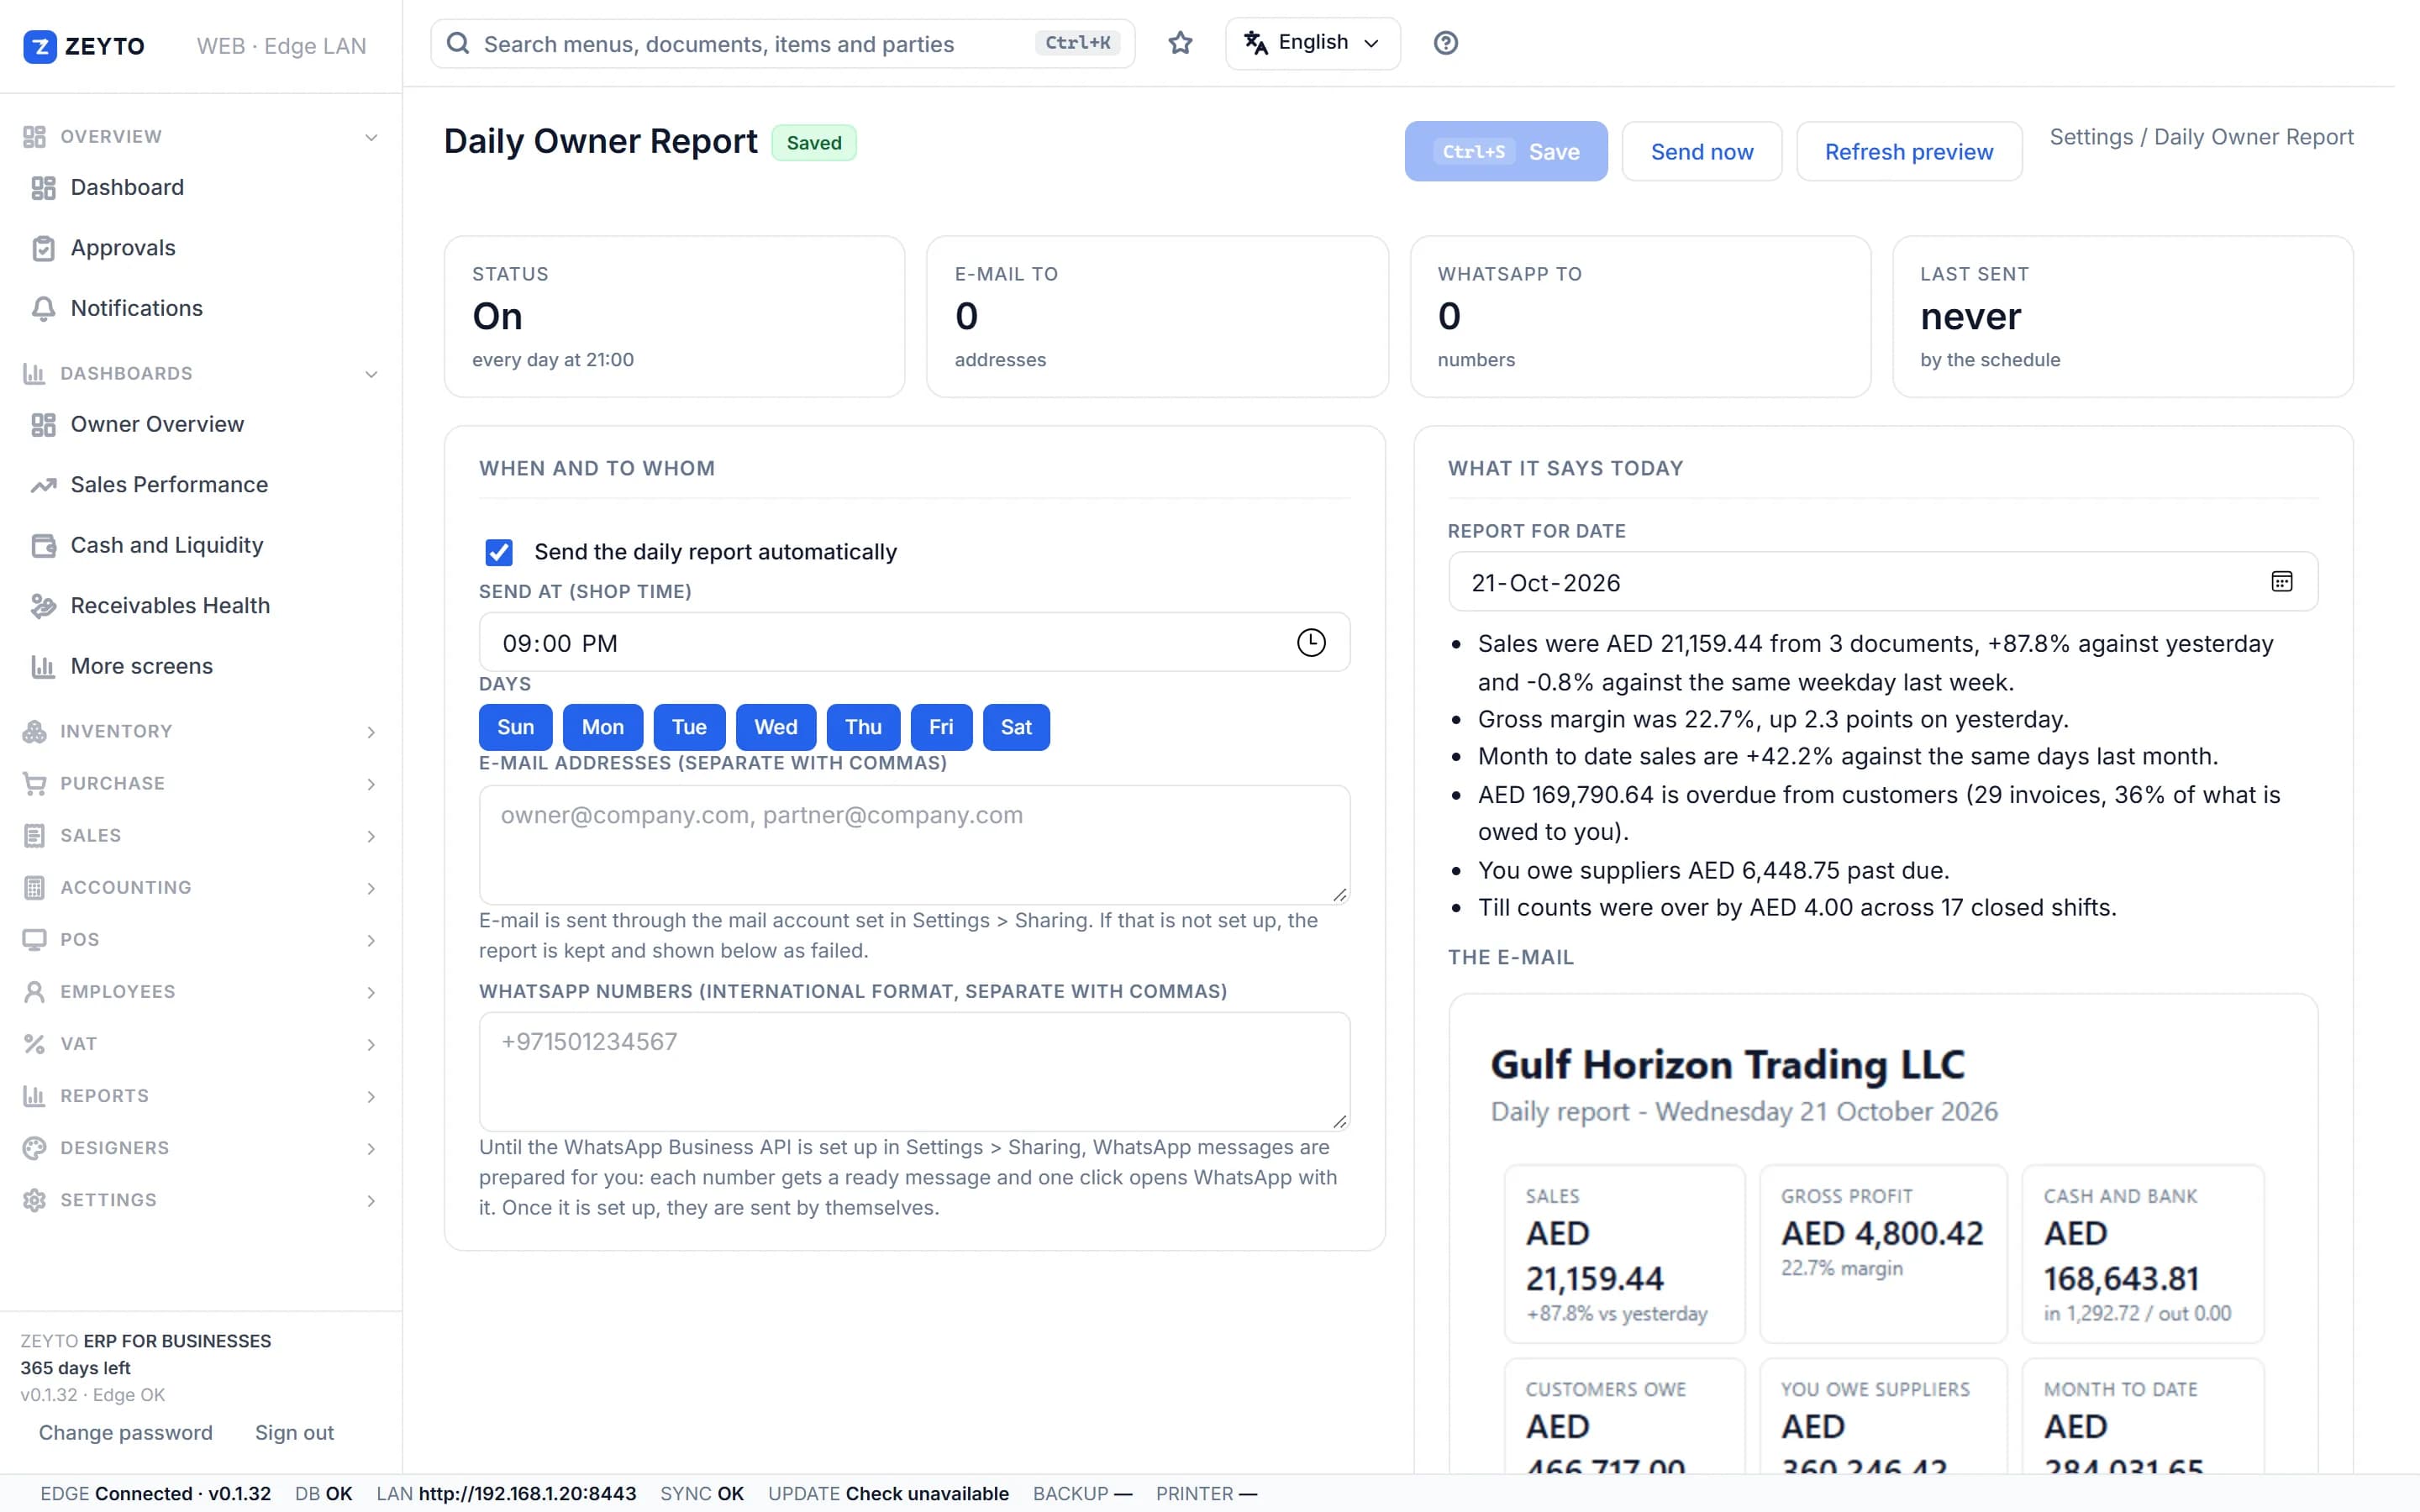Viewport: 2420px width, 1512px height.
Task: Toggle the Wed day chip
Action: [x=776, y=727]
